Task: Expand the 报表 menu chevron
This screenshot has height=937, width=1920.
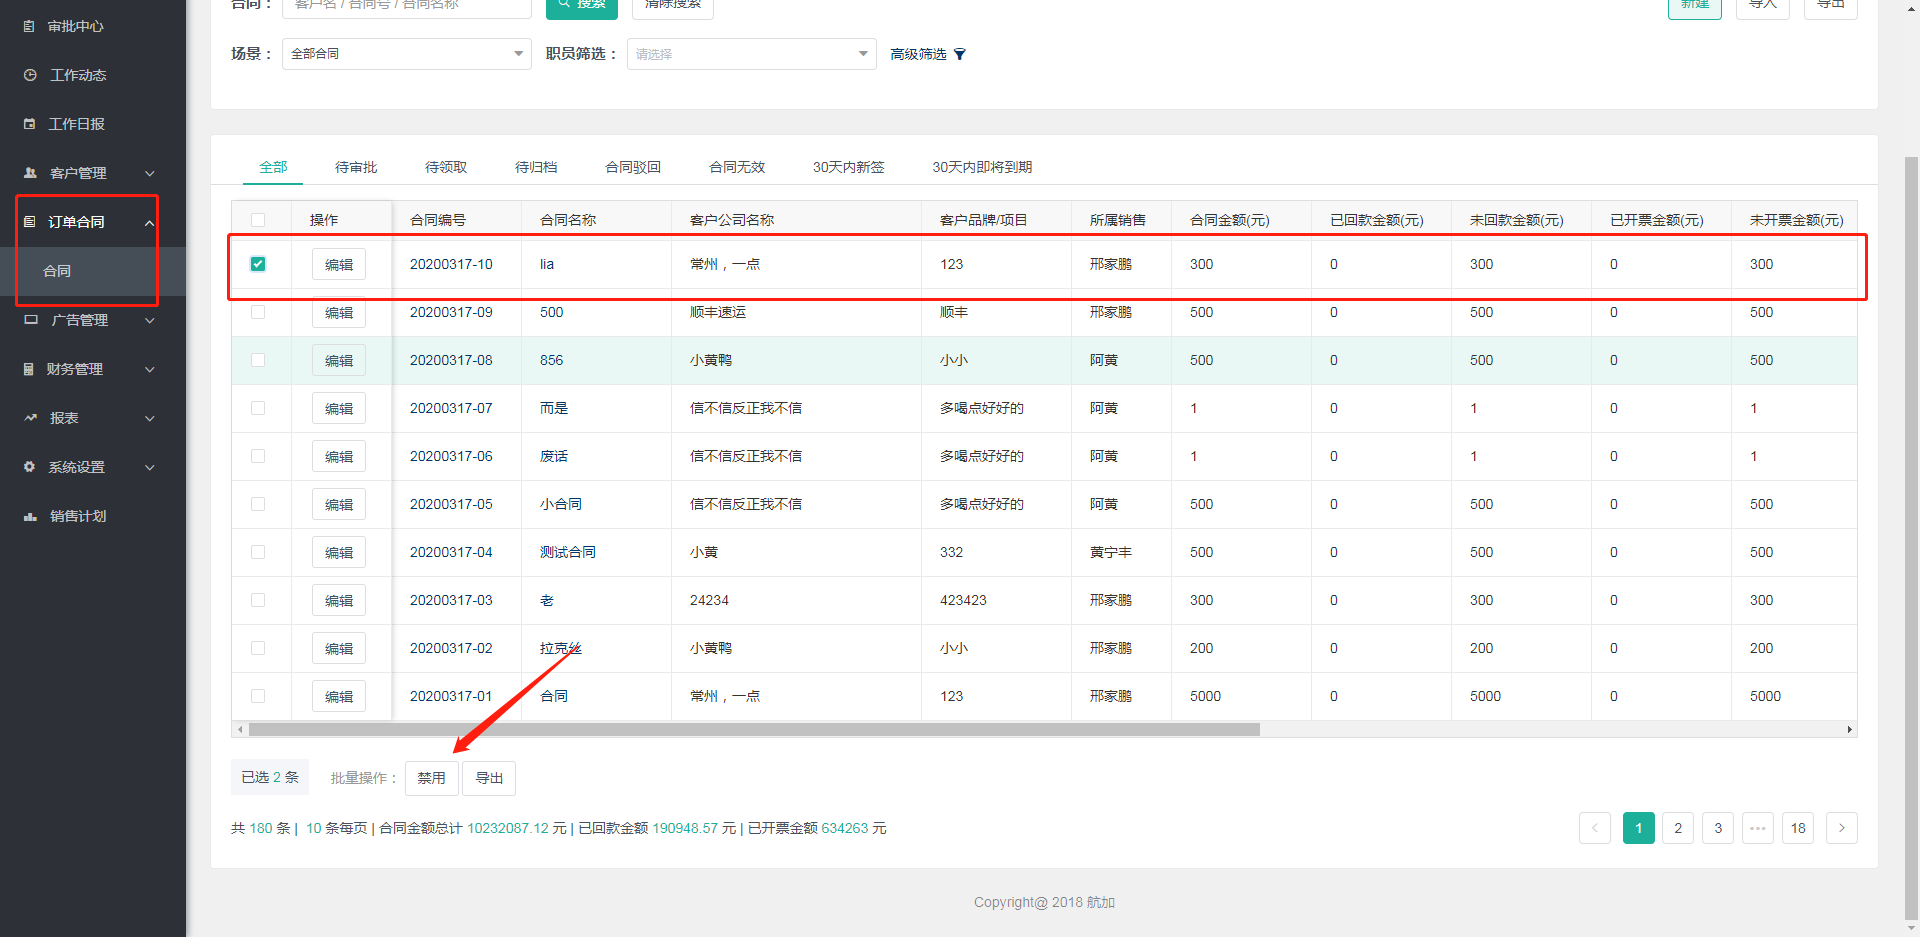Action: (150, 418)
